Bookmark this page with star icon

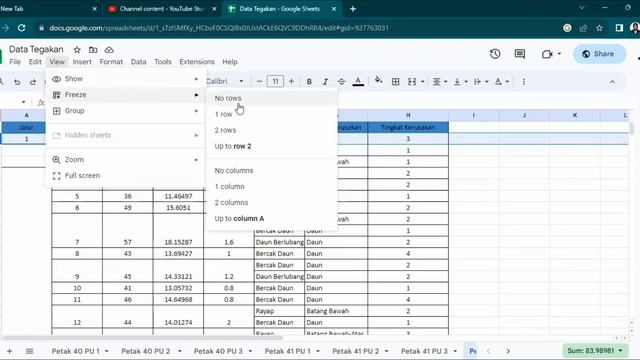599,28
